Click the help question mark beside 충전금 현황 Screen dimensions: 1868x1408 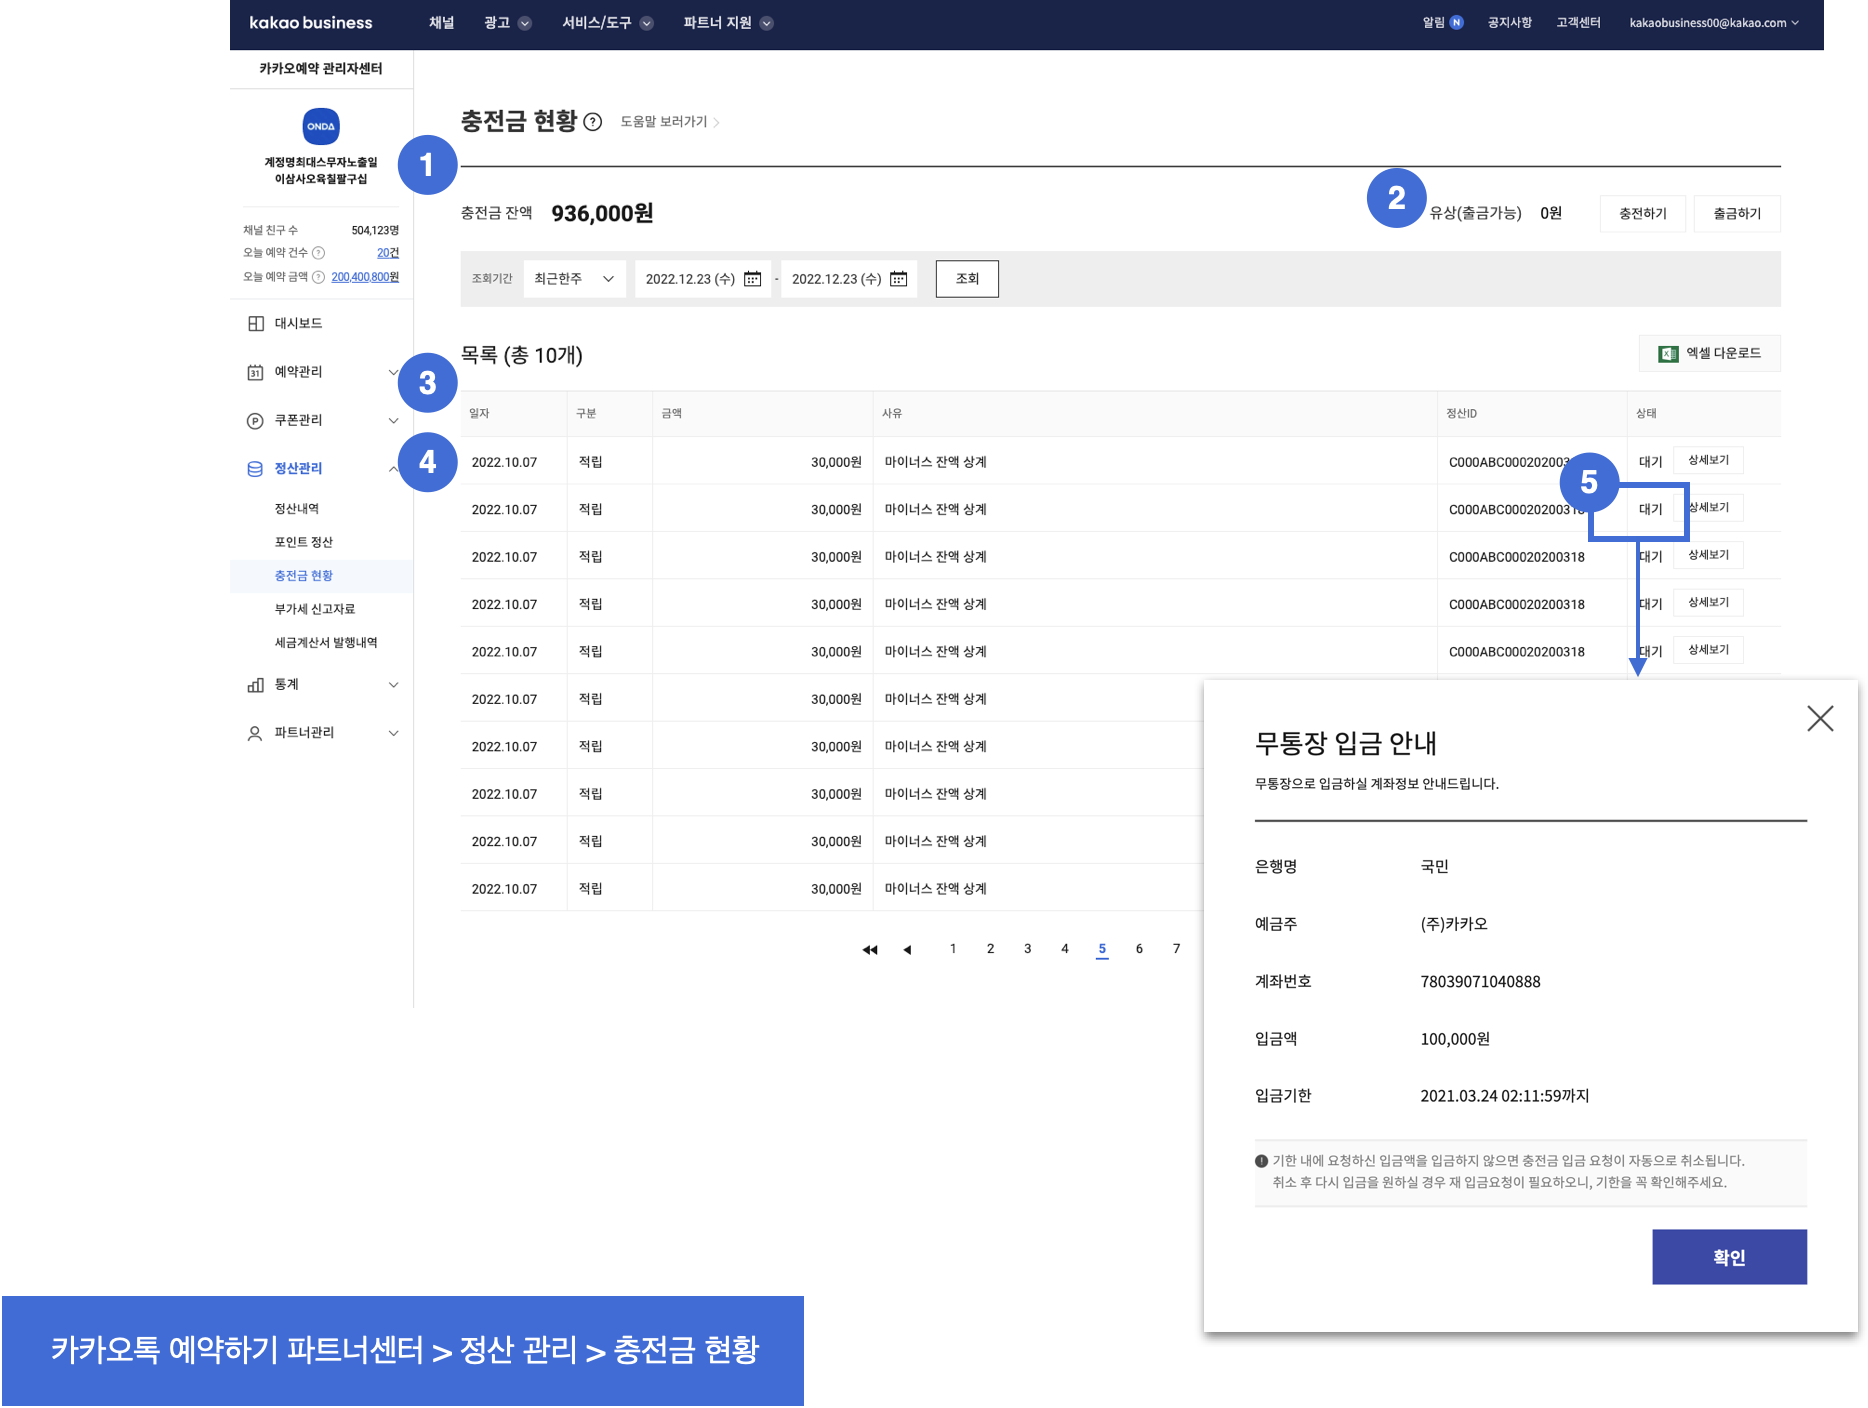coord(593,122)
